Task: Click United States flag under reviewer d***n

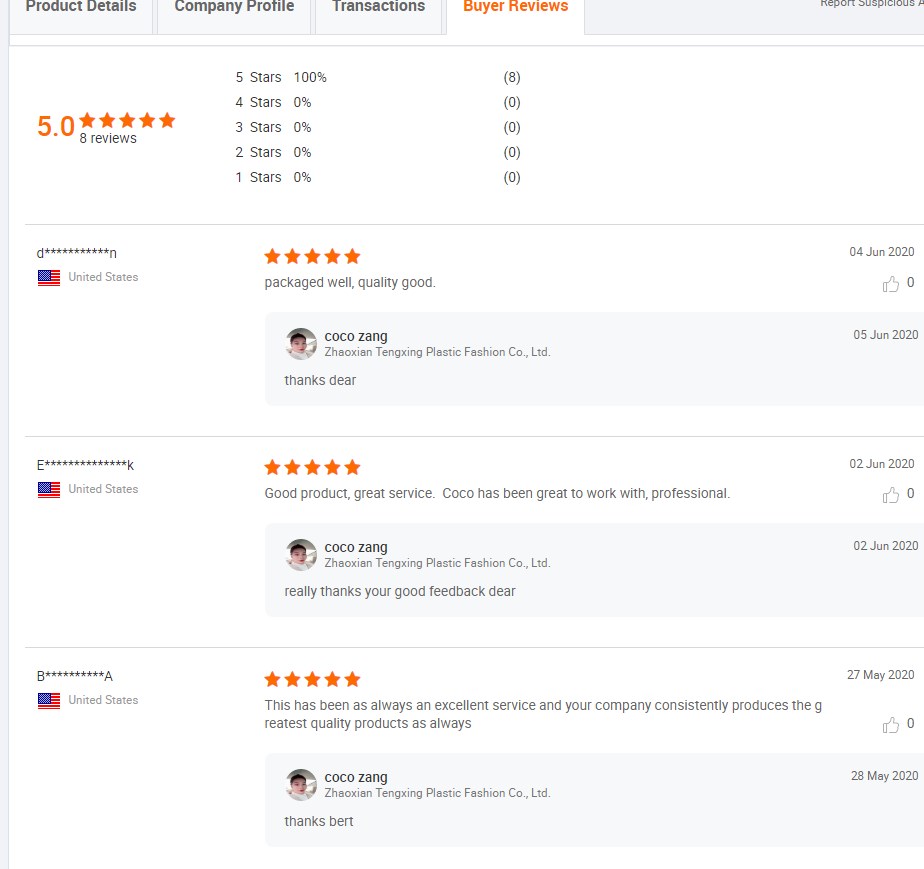Action: pyautogui.click(x=49, y=278)
